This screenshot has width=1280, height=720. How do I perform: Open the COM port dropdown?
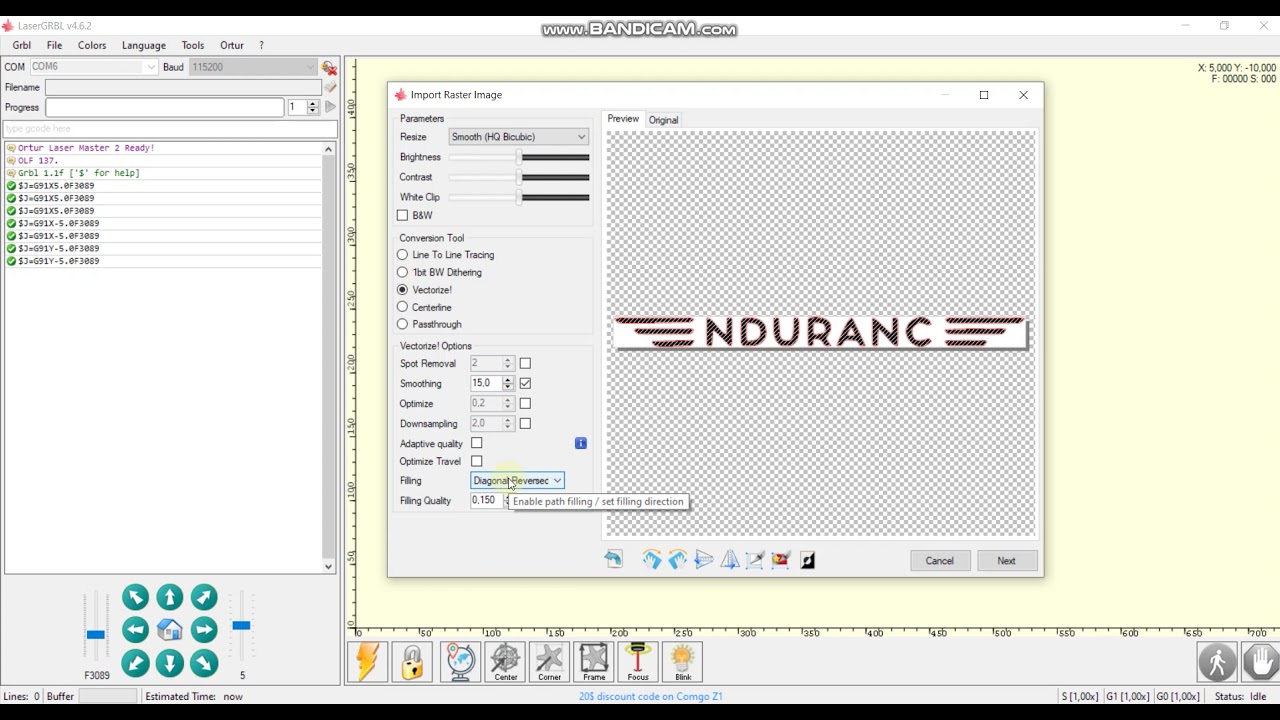click(x=93, y=67)
